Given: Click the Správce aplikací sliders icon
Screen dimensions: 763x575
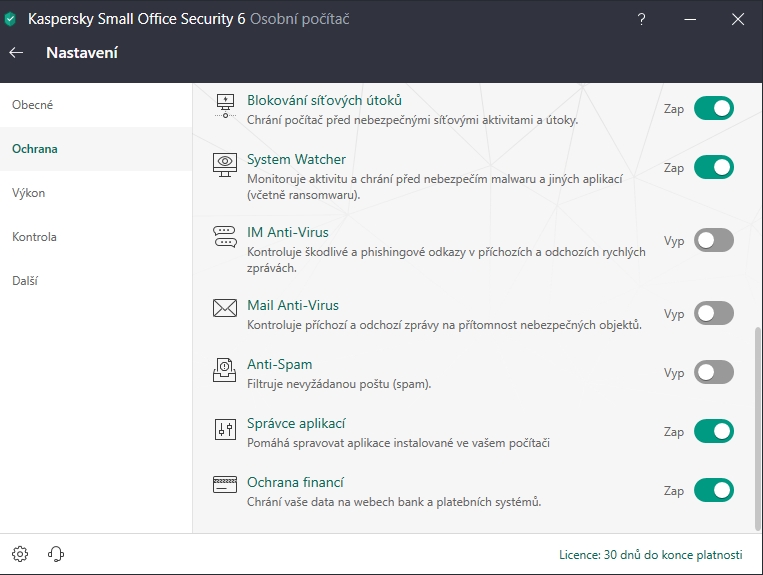Looking at the screenshot, I should [224, 430].
